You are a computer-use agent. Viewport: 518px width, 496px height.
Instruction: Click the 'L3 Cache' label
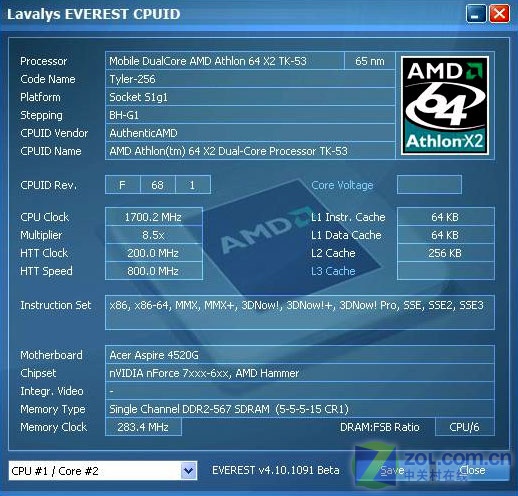(333, 271)
